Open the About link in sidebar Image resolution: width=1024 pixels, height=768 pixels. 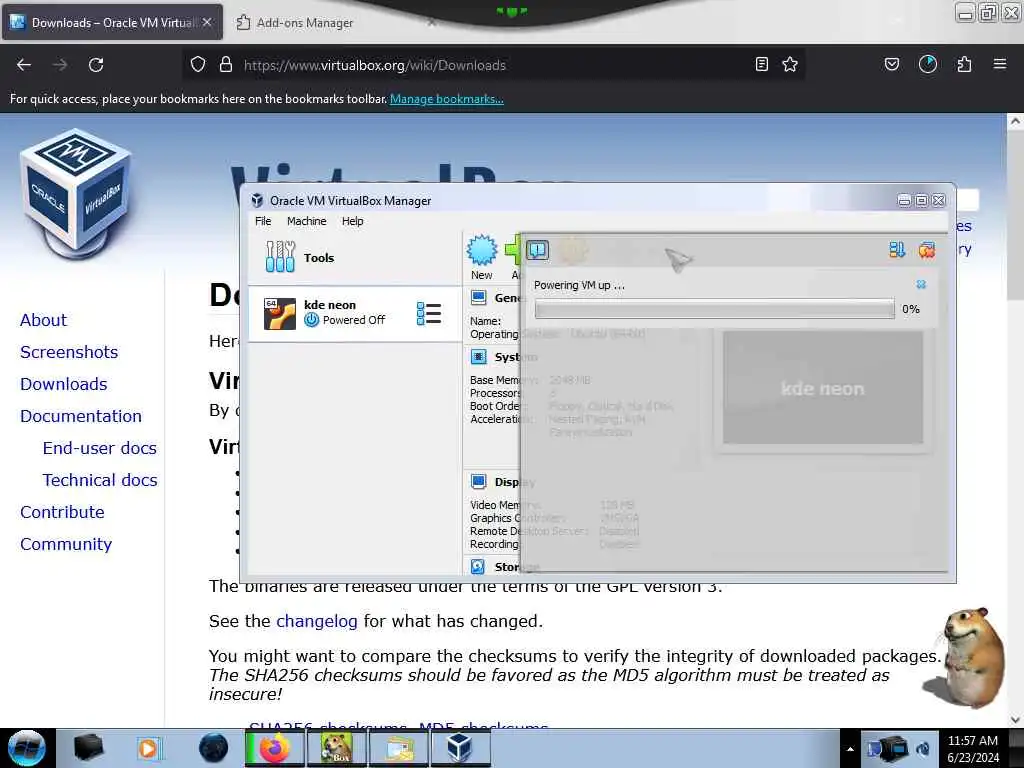coord(43,320)
